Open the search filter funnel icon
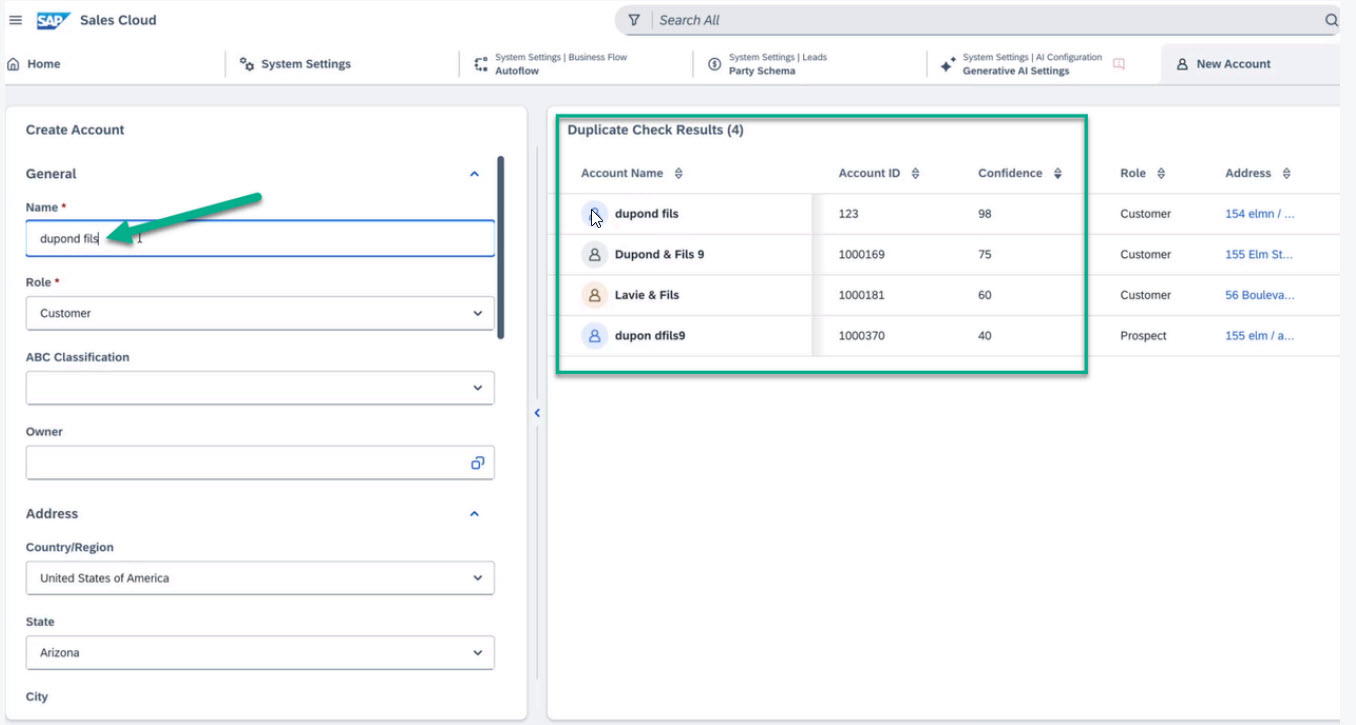The image size is (1356, 725). (x=634, y=20)
